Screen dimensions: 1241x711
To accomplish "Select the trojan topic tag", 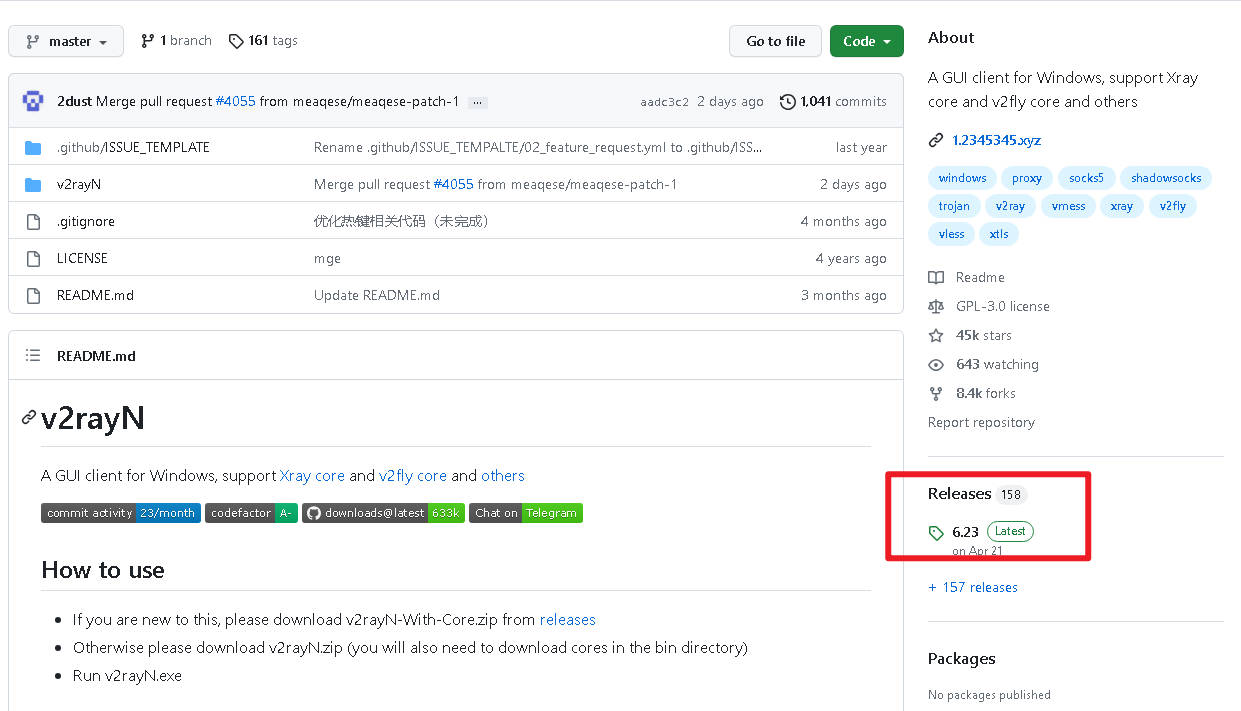I will click(x=954, y=206).
